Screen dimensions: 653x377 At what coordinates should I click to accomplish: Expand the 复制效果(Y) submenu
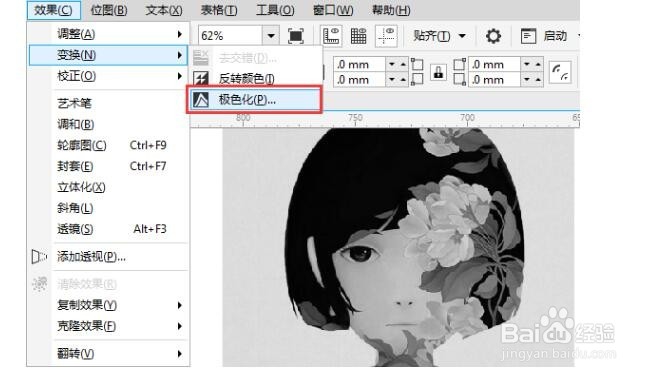108,305
